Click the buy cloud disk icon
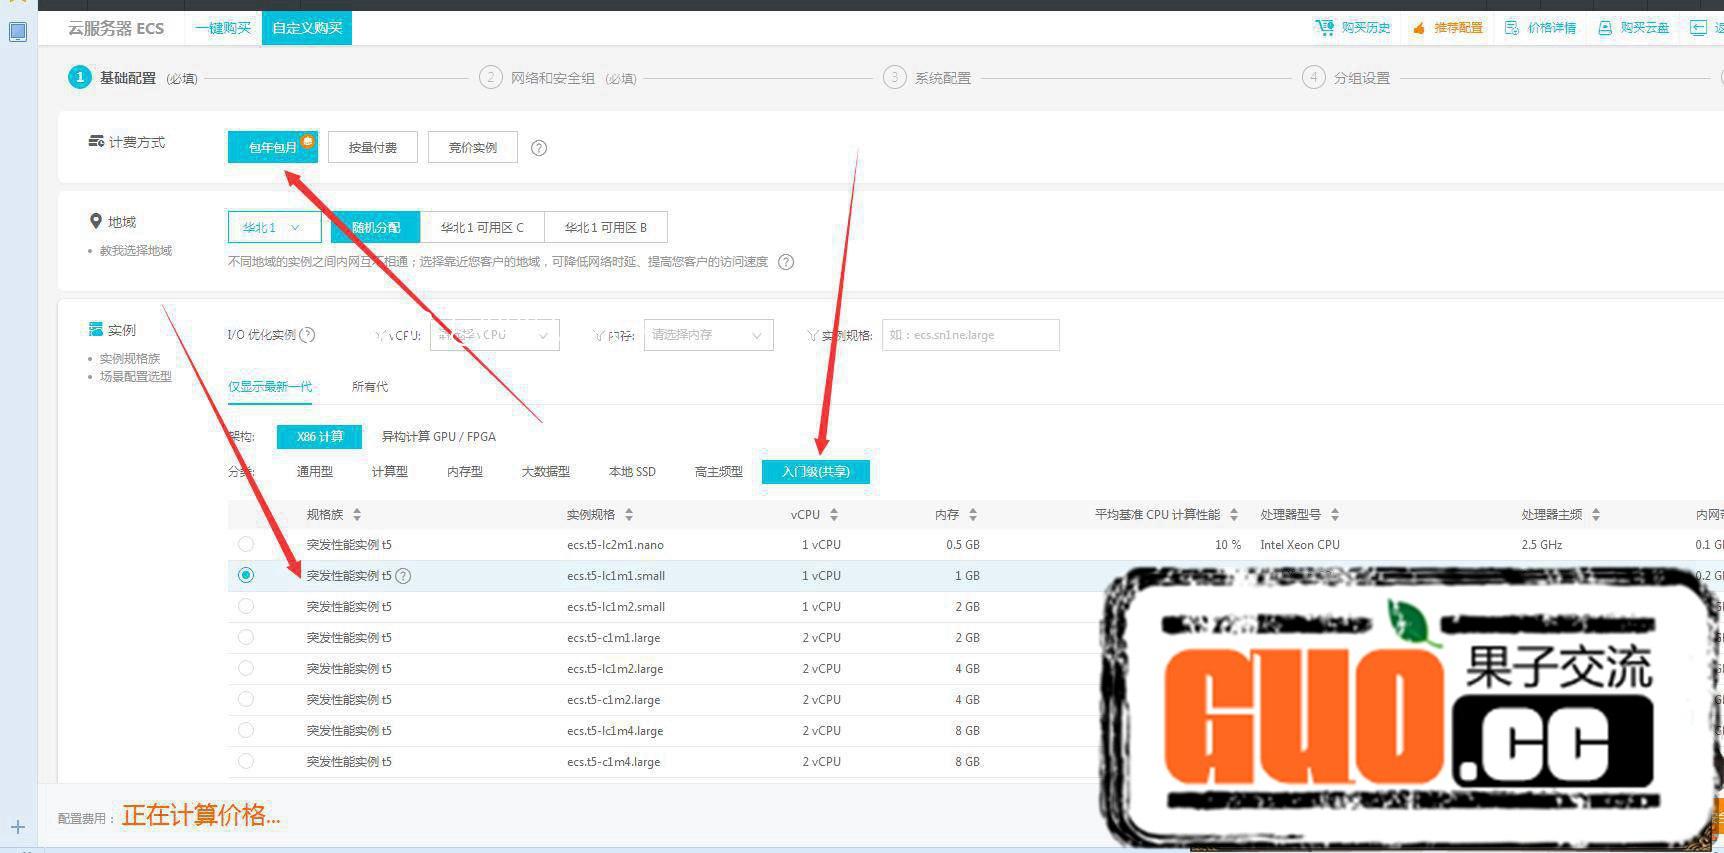This screenshot has width=1724, height=853. [1604, 28]
